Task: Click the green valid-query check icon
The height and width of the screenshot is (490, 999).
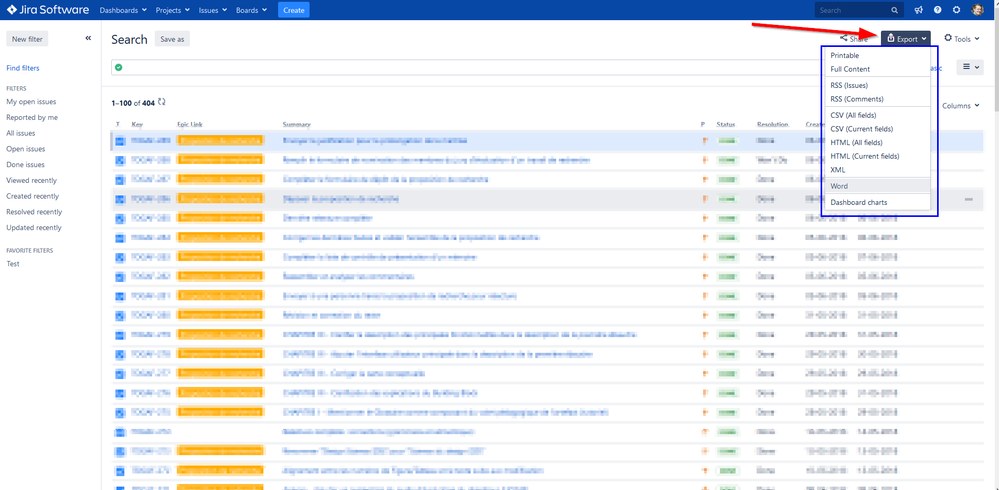Action: point(119,68)
